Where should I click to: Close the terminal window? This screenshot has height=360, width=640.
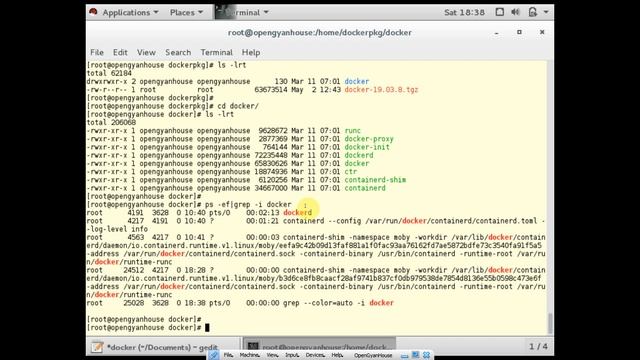point(542,32)
